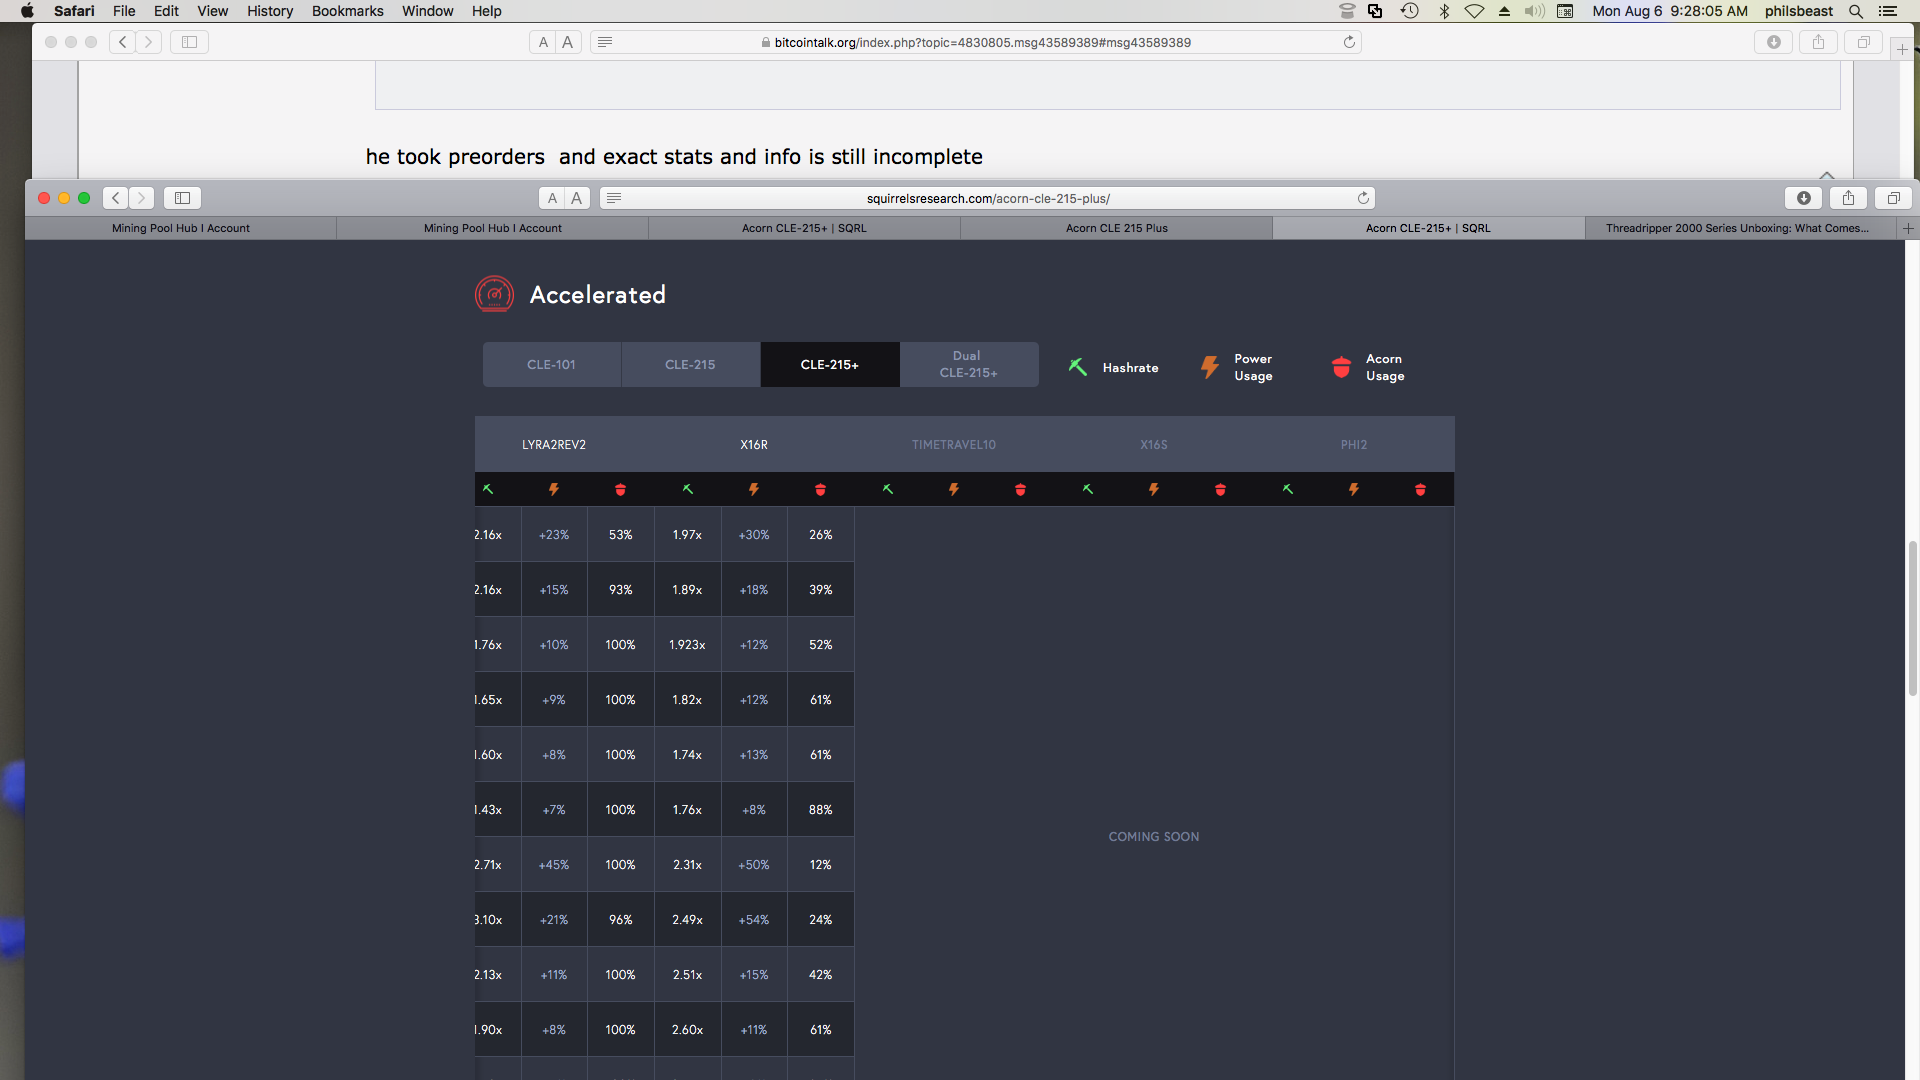Click the COMING SOON text
This screenshot has height=1080, width=1920.
(1154, 837)
